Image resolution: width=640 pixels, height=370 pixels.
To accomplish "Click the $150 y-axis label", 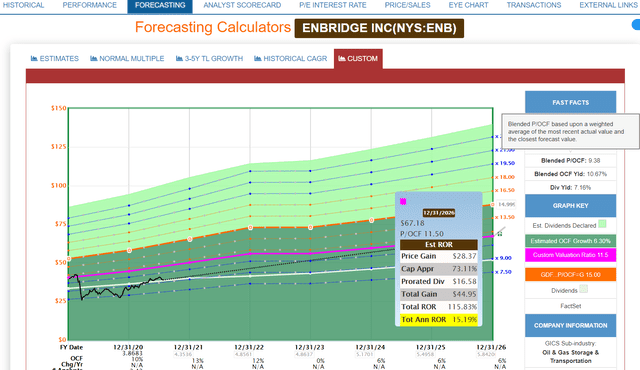I will click(58, 108).
